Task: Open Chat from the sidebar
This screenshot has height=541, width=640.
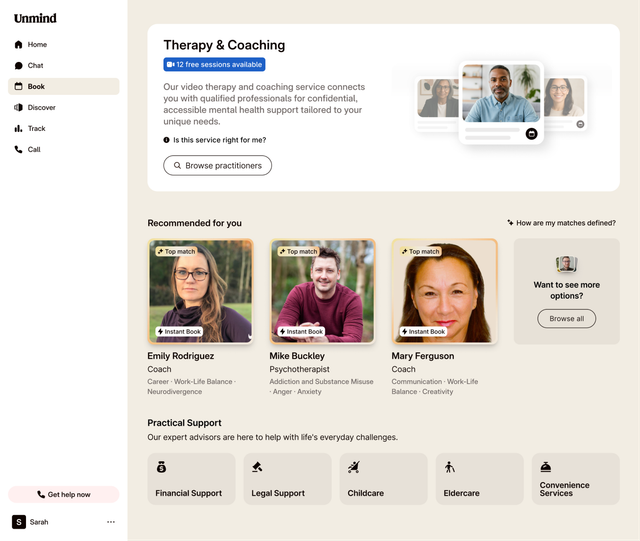Action: [35, 66]
